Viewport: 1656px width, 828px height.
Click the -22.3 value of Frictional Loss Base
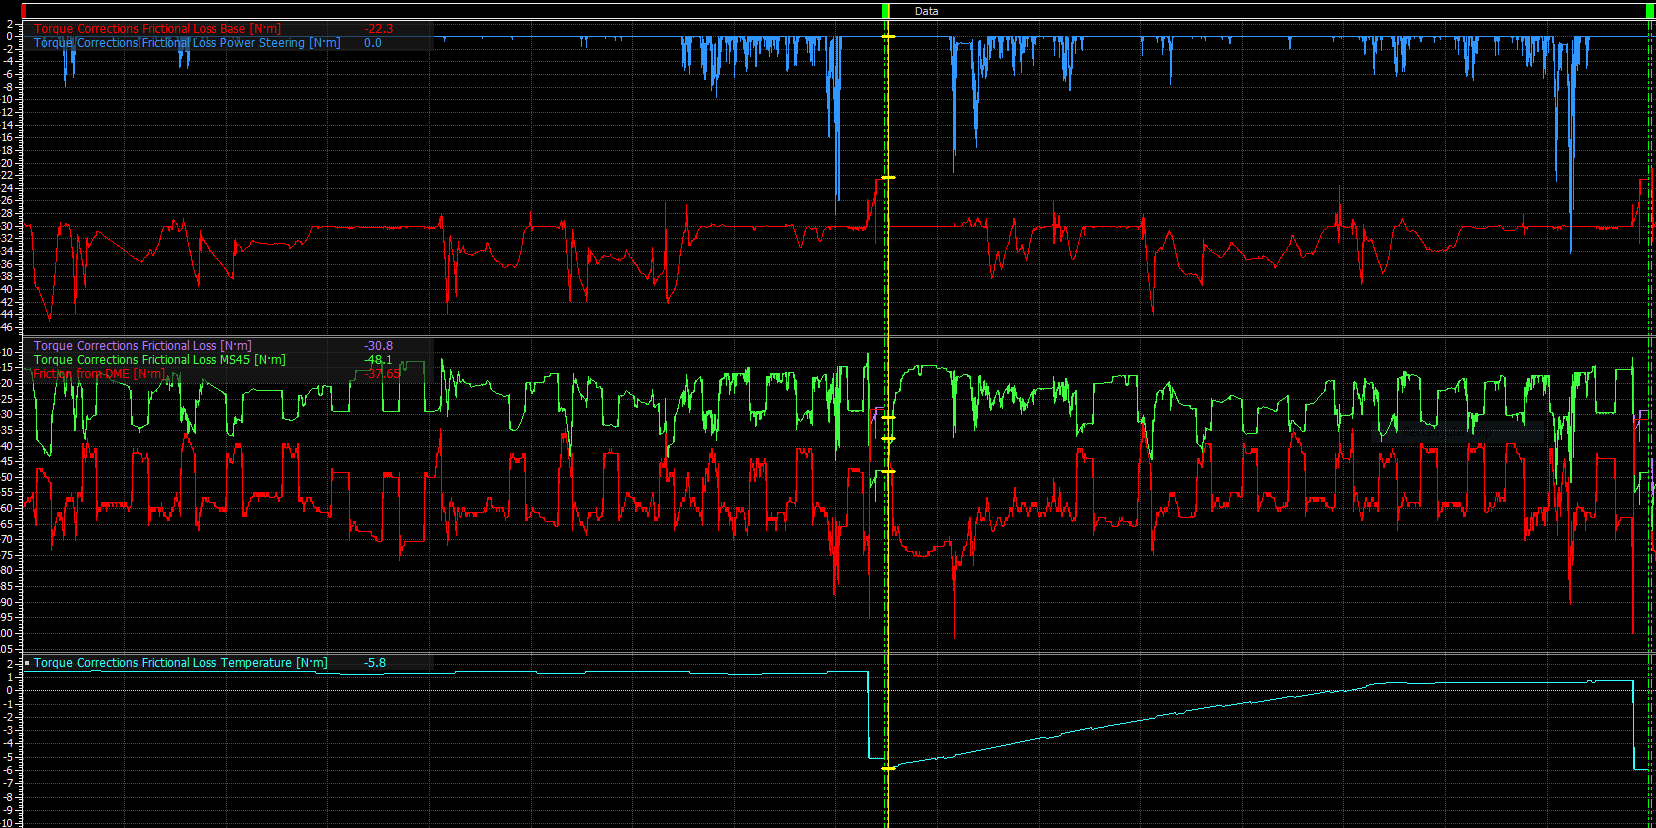[379, 29]
